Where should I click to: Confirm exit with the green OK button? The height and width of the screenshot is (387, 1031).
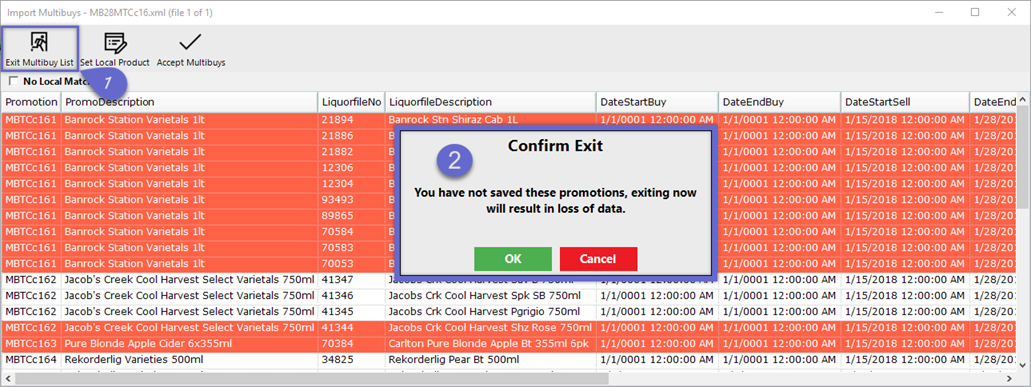[513, 259]
